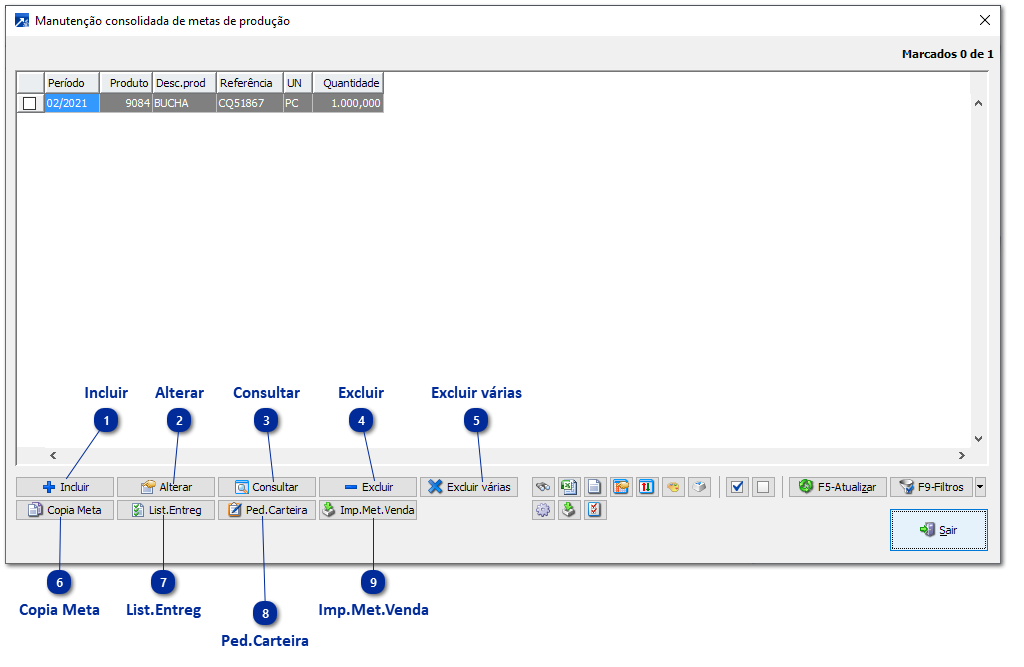Viewport: 1024px width, 667px height.
Task: Select the 02/2021 period cell
Action: tap(71, 103)
